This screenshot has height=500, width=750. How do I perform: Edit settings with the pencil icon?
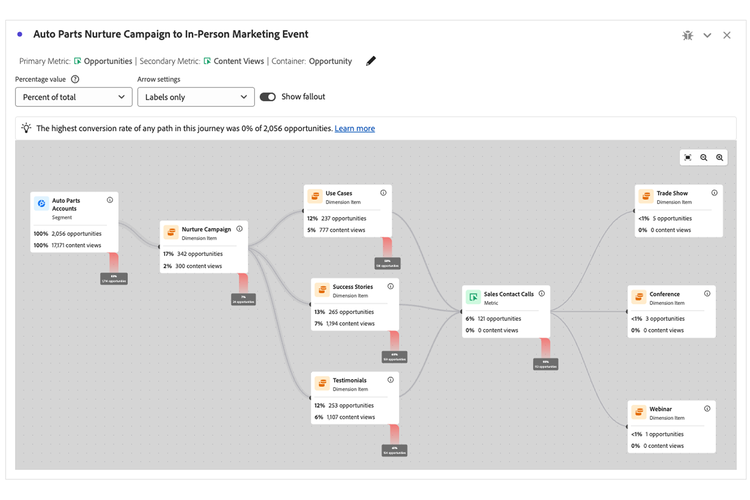point(371,61)
